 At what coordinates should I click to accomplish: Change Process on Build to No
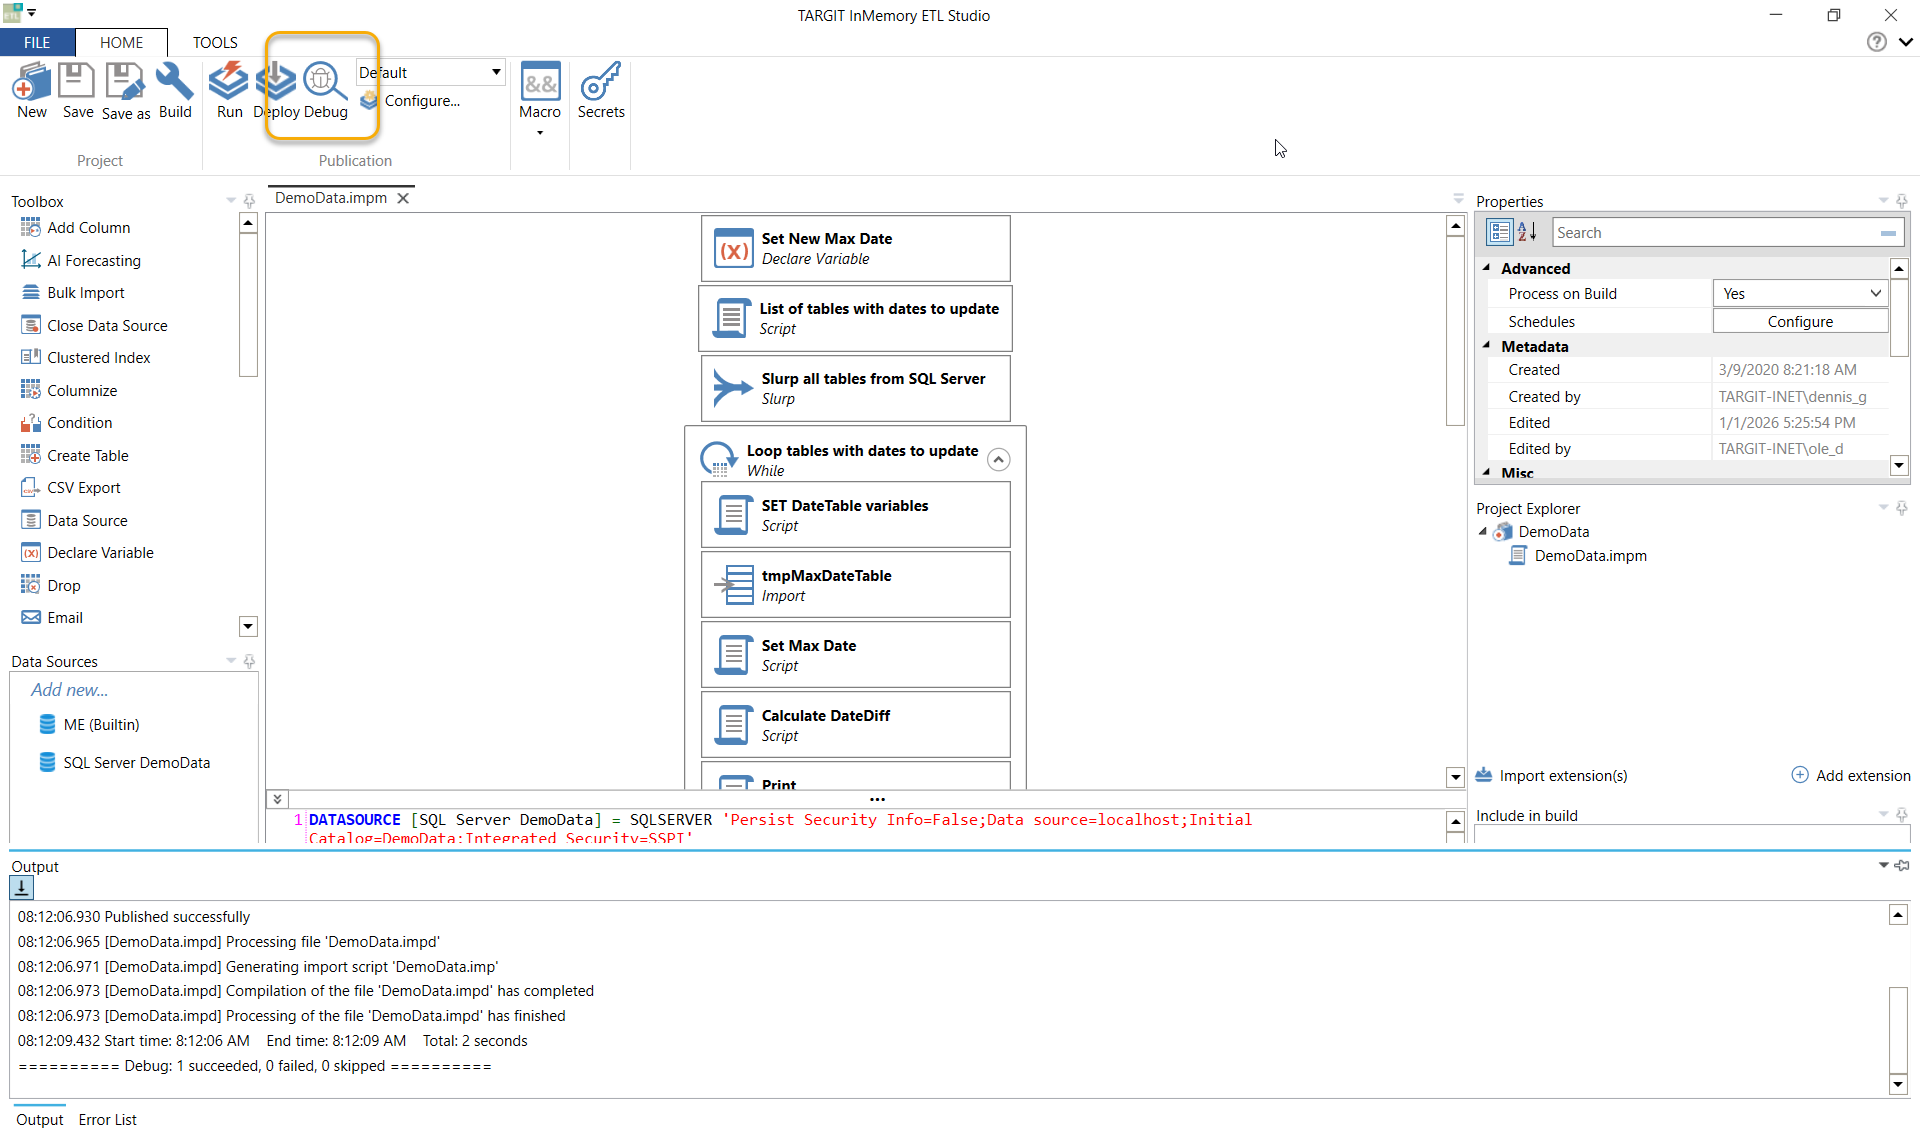(x=1874, y=293)
